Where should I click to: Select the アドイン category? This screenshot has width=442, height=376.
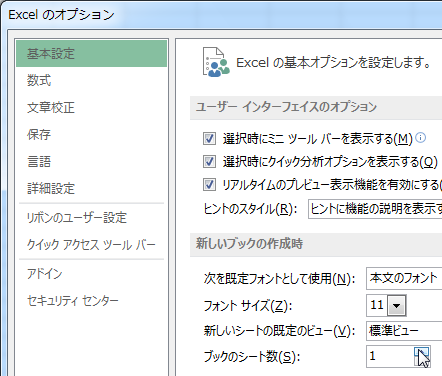click(x=91, y=274)
